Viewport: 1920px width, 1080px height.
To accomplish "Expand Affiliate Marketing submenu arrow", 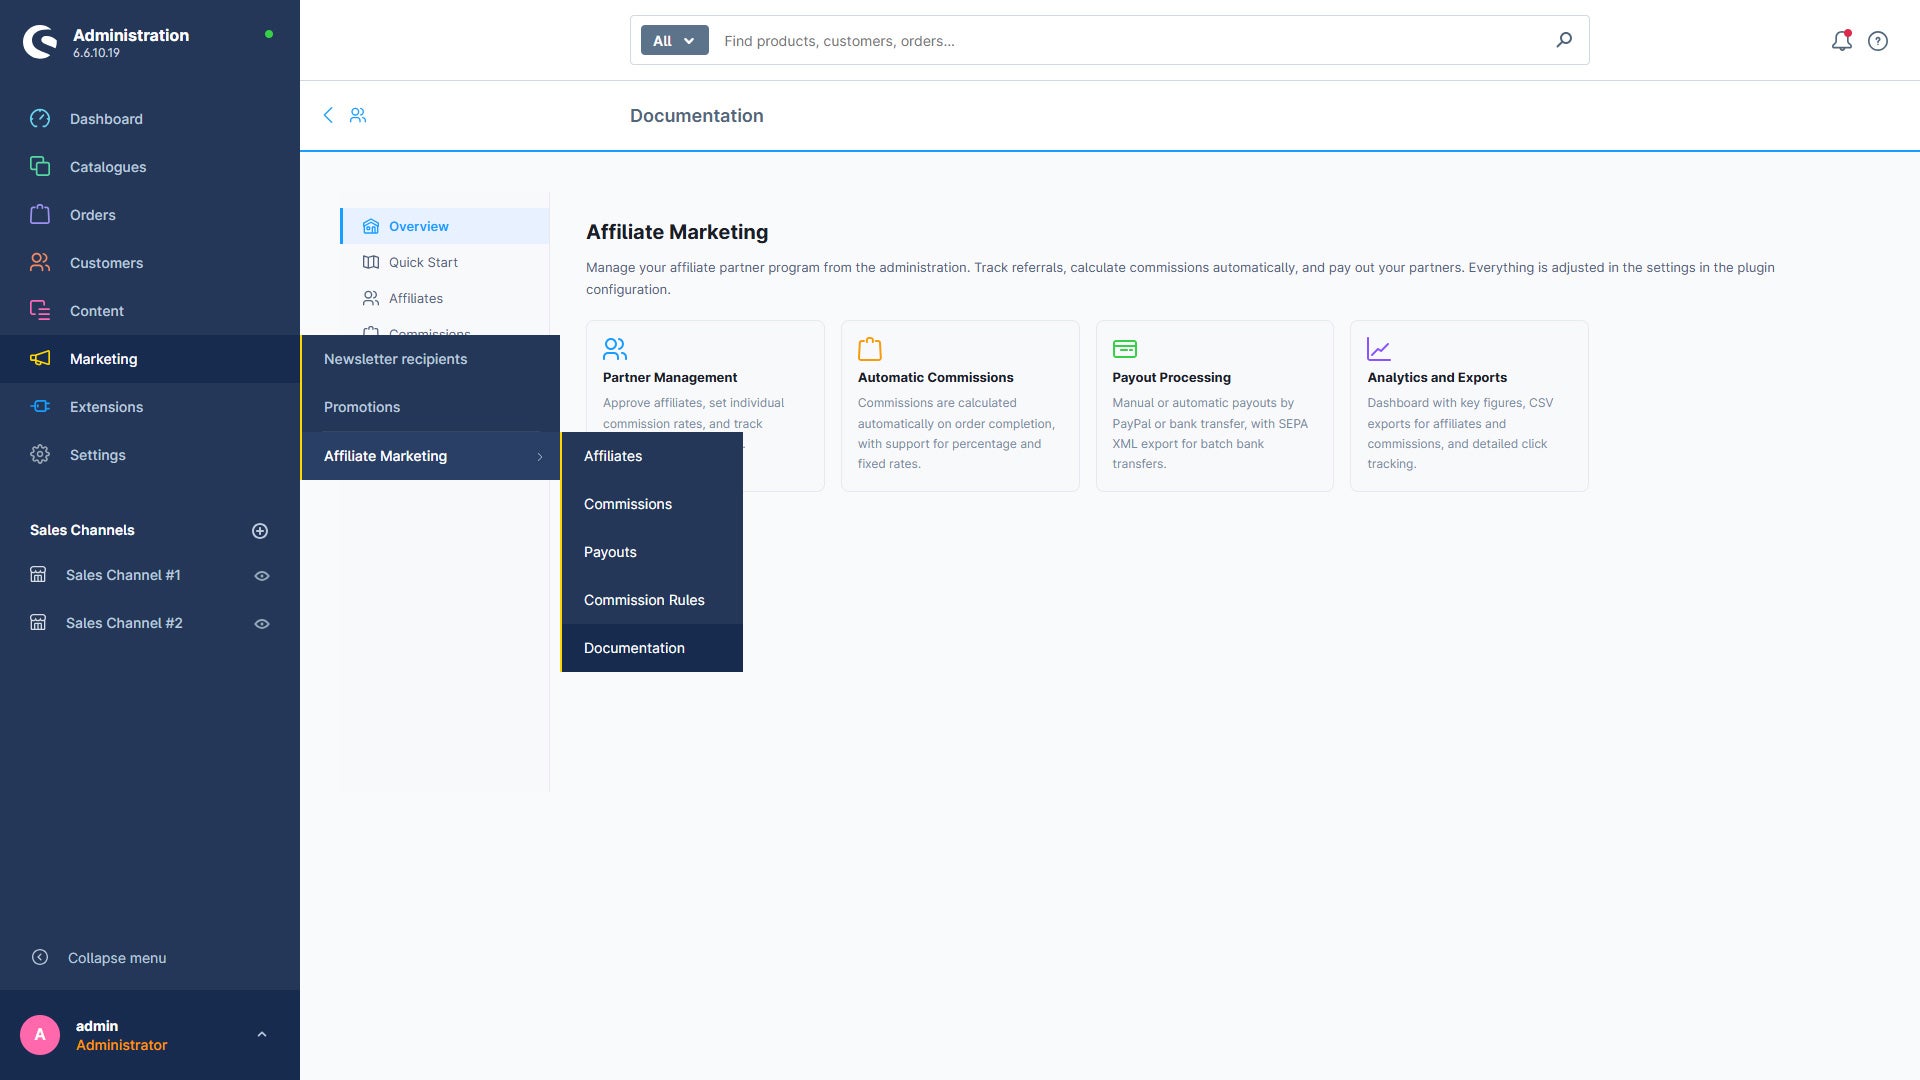I will click(540, 457).
